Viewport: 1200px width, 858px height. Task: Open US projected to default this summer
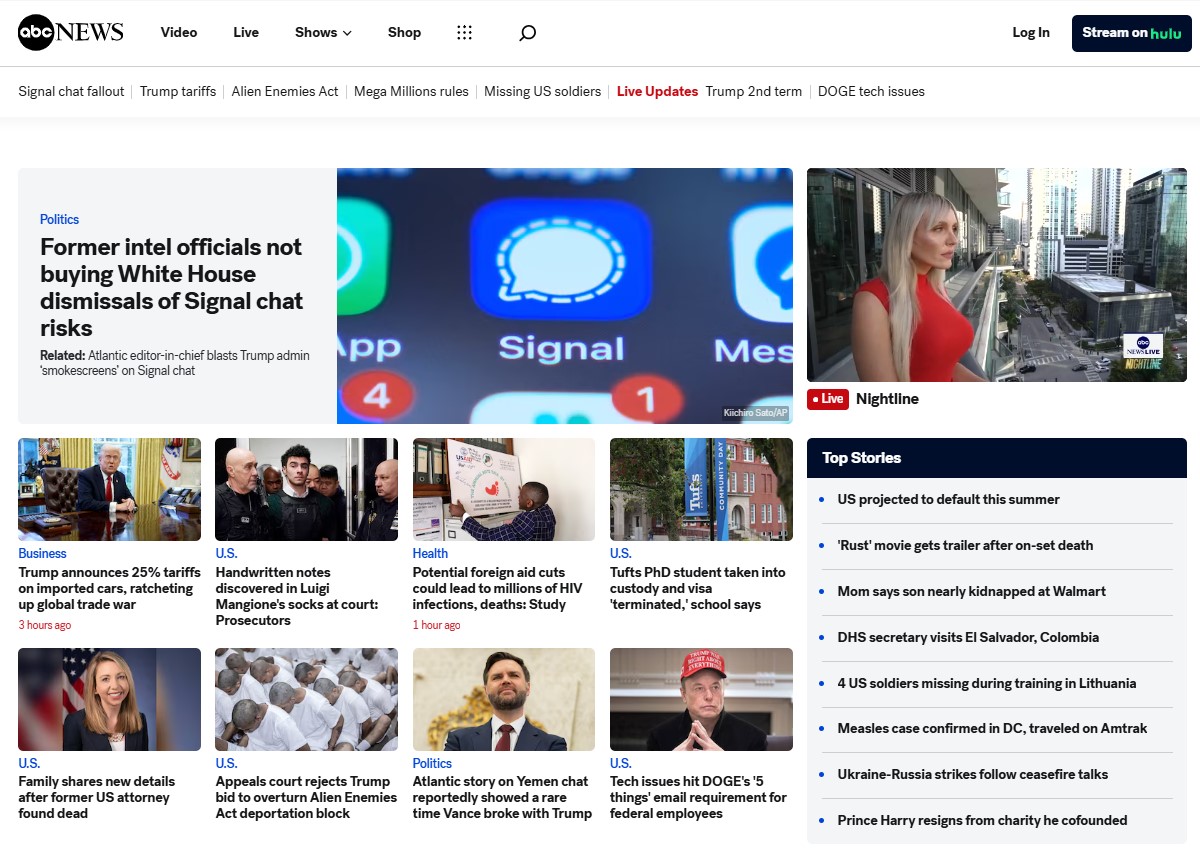pos(948,499)
